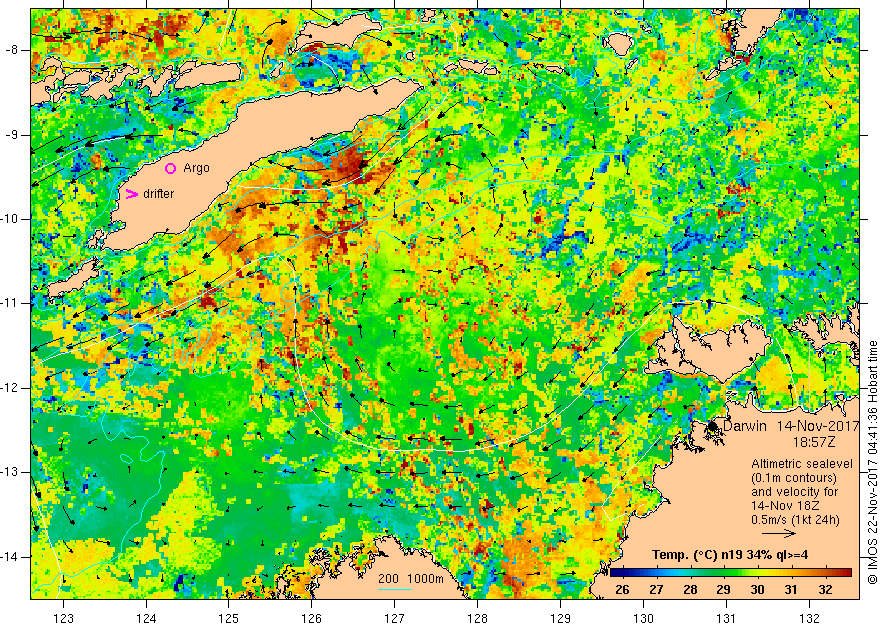Click longitude axis label 124
The width and height of the screenshot is (880, 630).
coord(146,618)
